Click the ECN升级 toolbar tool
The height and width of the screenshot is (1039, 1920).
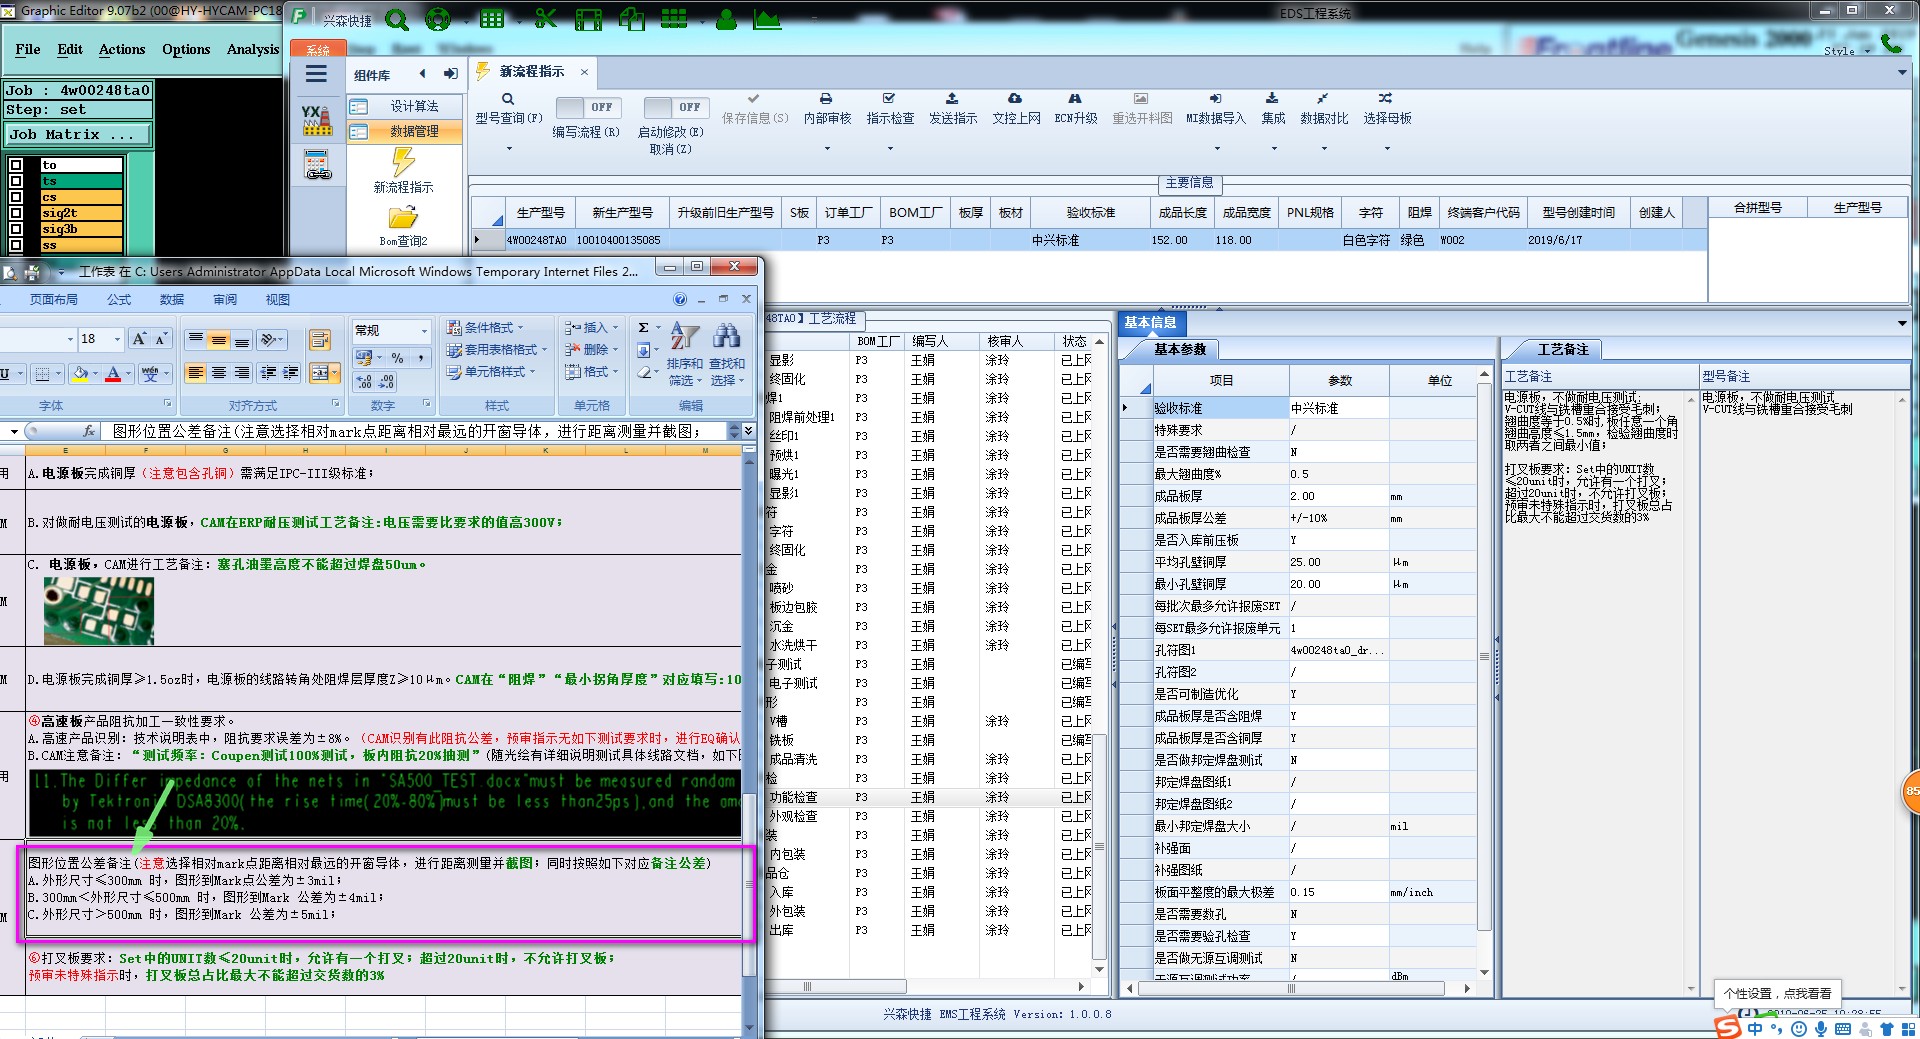pos(1075,110)
